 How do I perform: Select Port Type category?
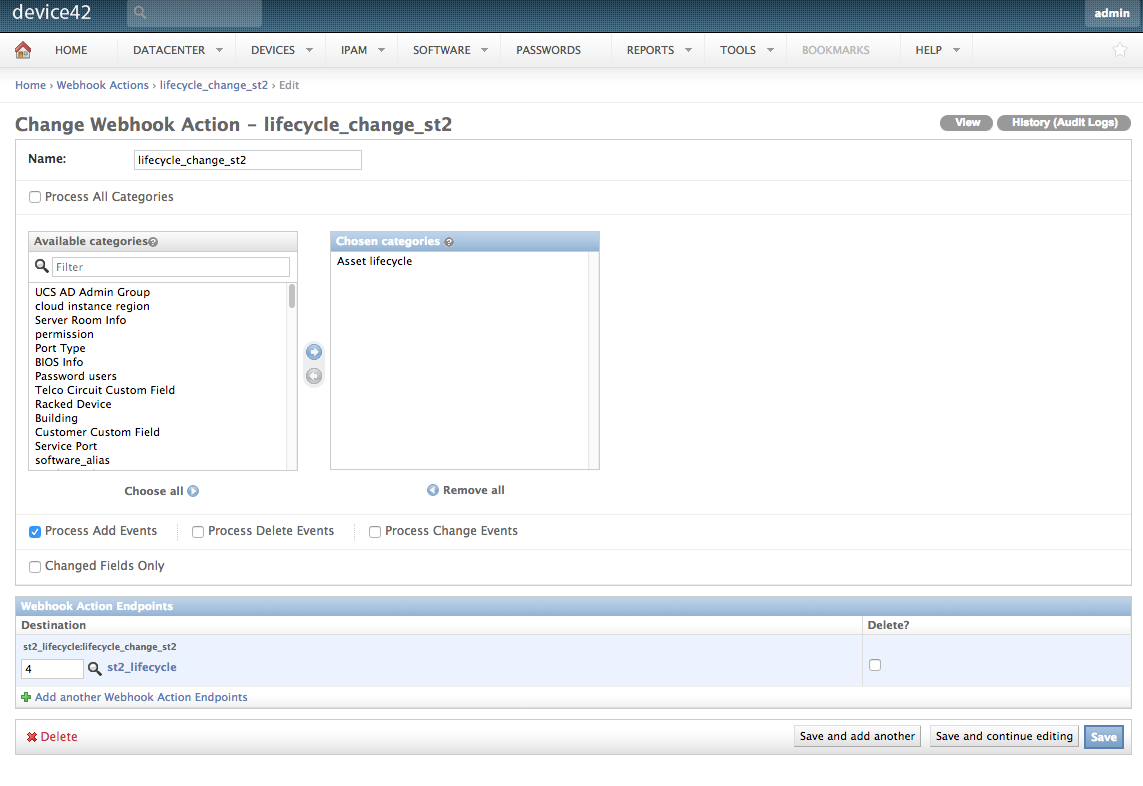coord(61,349)
